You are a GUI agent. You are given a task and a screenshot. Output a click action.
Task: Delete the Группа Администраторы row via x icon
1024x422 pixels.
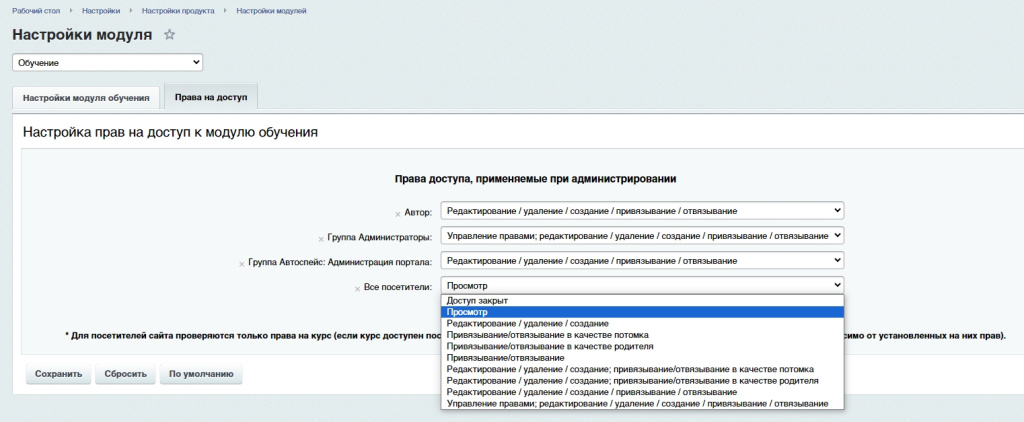click(321, 239)
